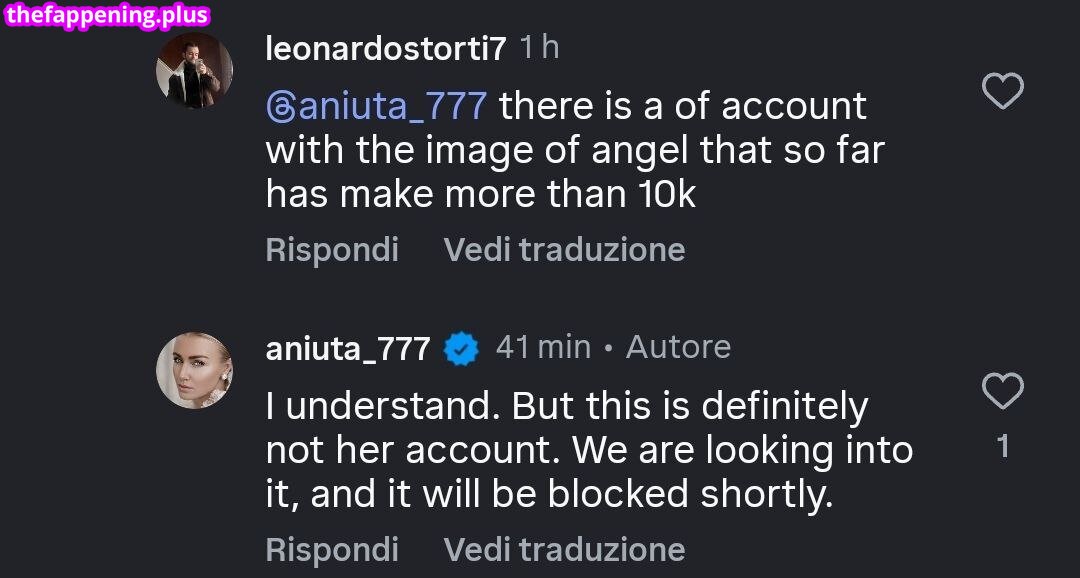This screenshot has width=1080, height=578.
Task: Click the blue verified badge beside aniuta_777
Action: [461, 348]
